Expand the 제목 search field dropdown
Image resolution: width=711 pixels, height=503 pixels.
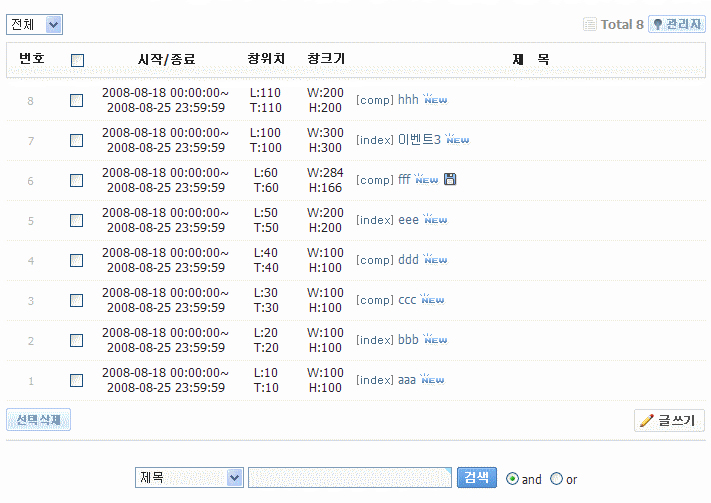coord(189,478)
